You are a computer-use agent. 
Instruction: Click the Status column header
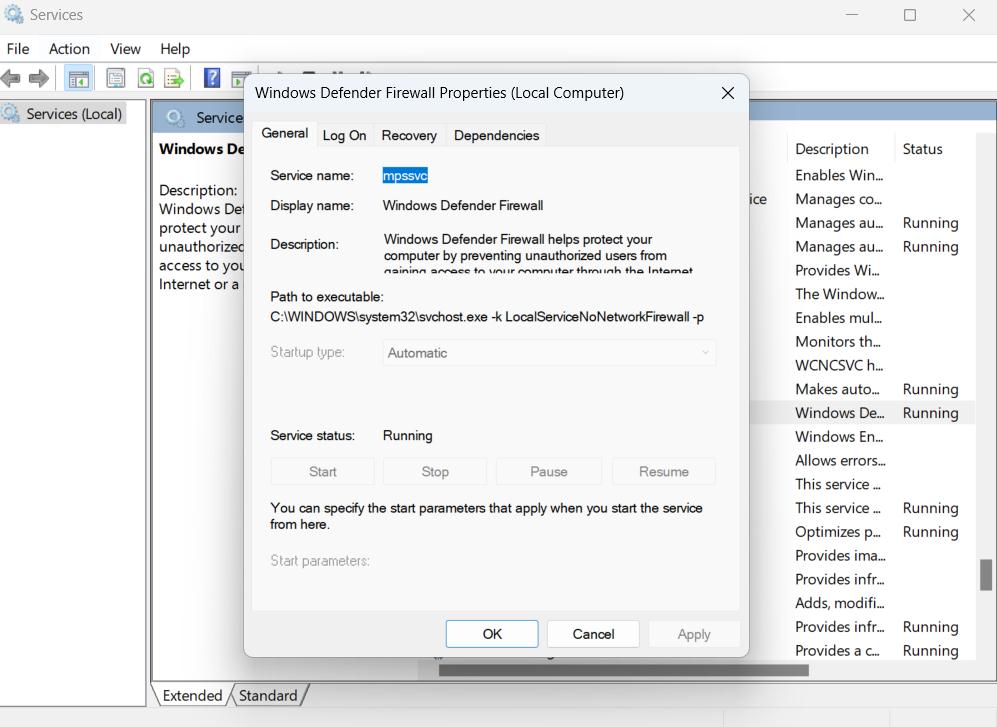coord(923,149)
